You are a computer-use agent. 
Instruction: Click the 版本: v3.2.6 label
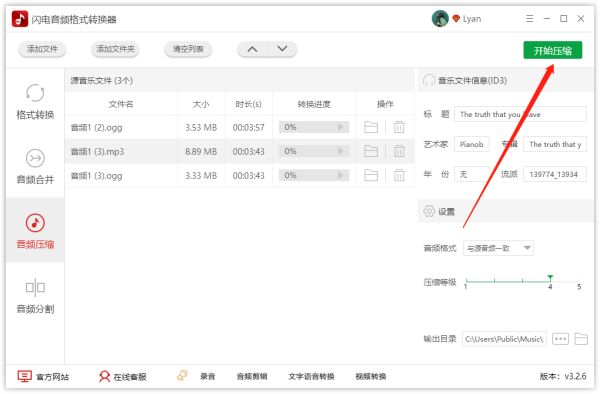tap(562, 376)
